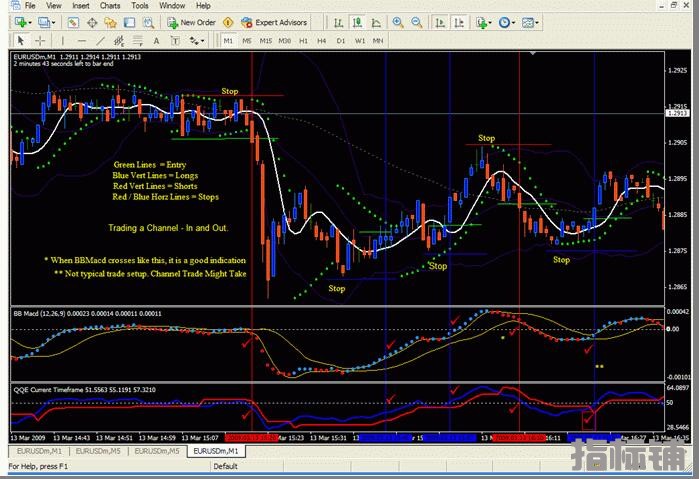699x479 pixels.
Task: Click the Expert Advisors button
Action: click(274, 22)
